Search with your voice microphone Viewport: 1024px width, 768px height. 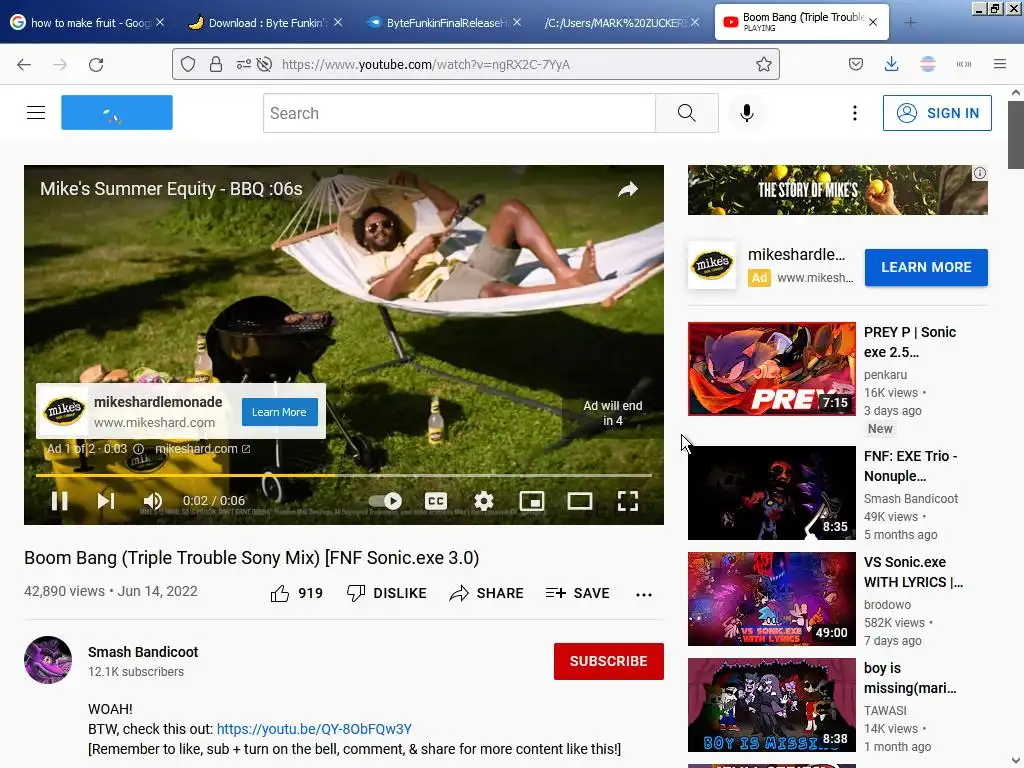pos(746,113)
